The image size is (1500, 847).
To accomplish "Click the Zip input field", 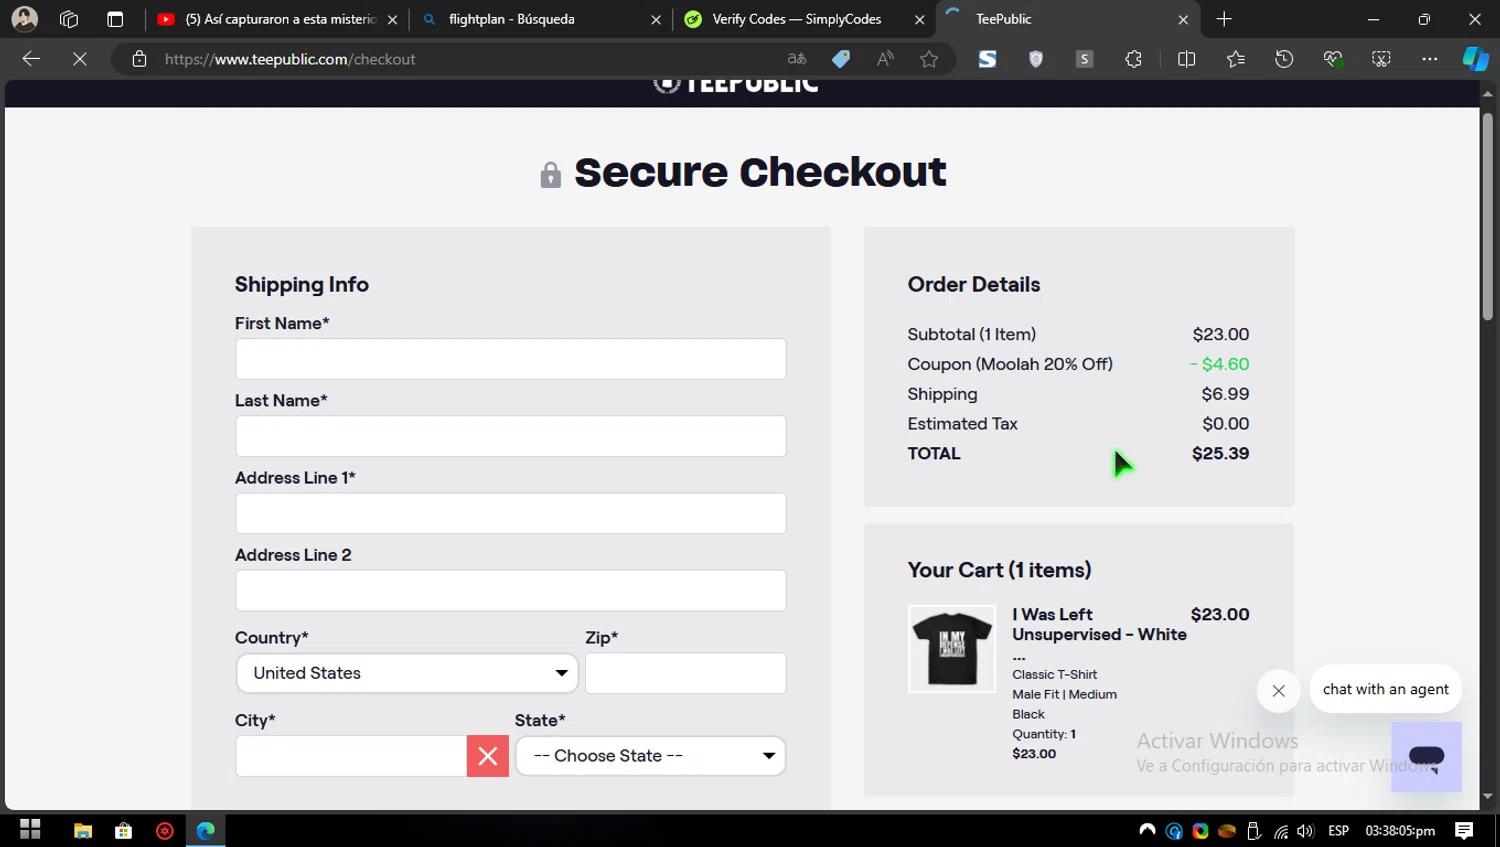I will click(686, 673).
